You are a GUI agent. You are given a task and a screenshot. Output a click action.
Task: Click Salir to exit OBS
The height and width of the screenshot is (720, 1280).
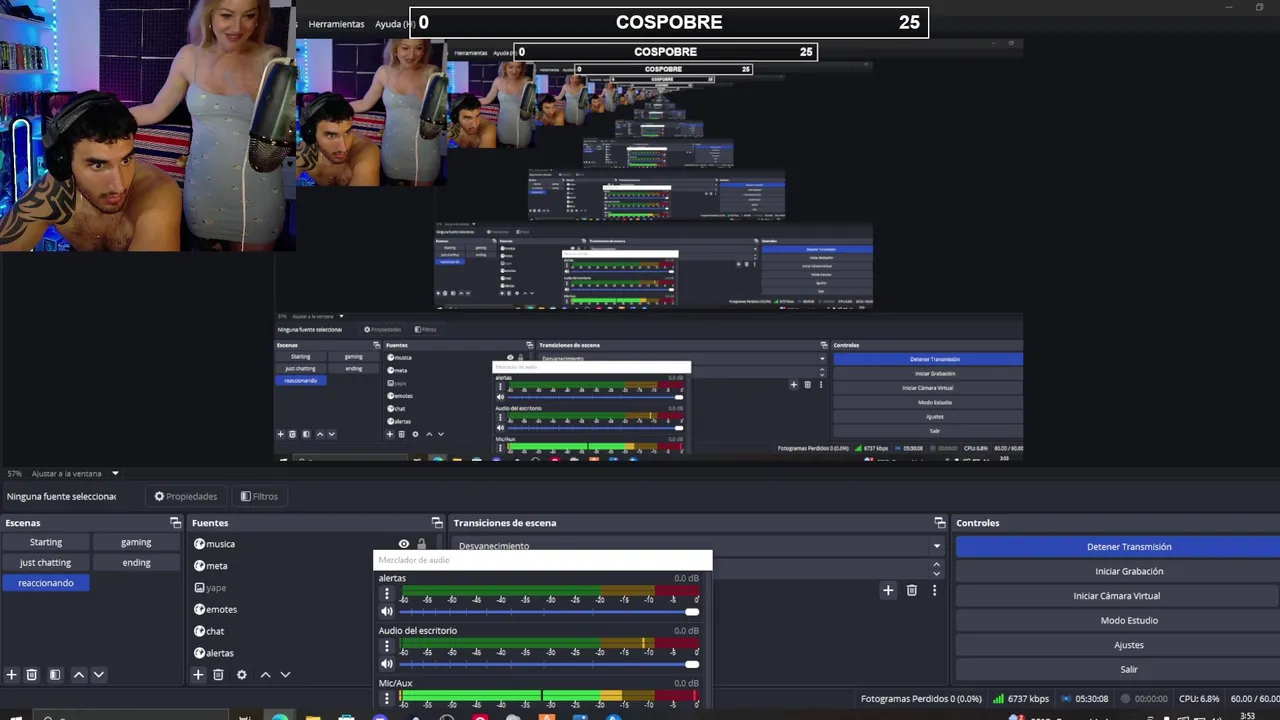coord(1118,669)
